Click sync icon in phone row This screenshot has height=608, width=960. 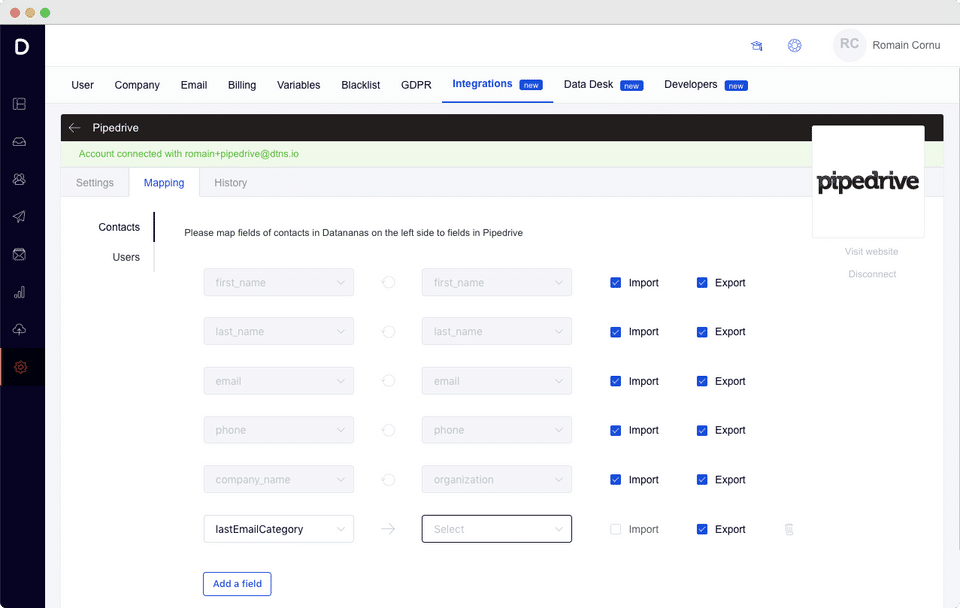[x=388, y=430]
